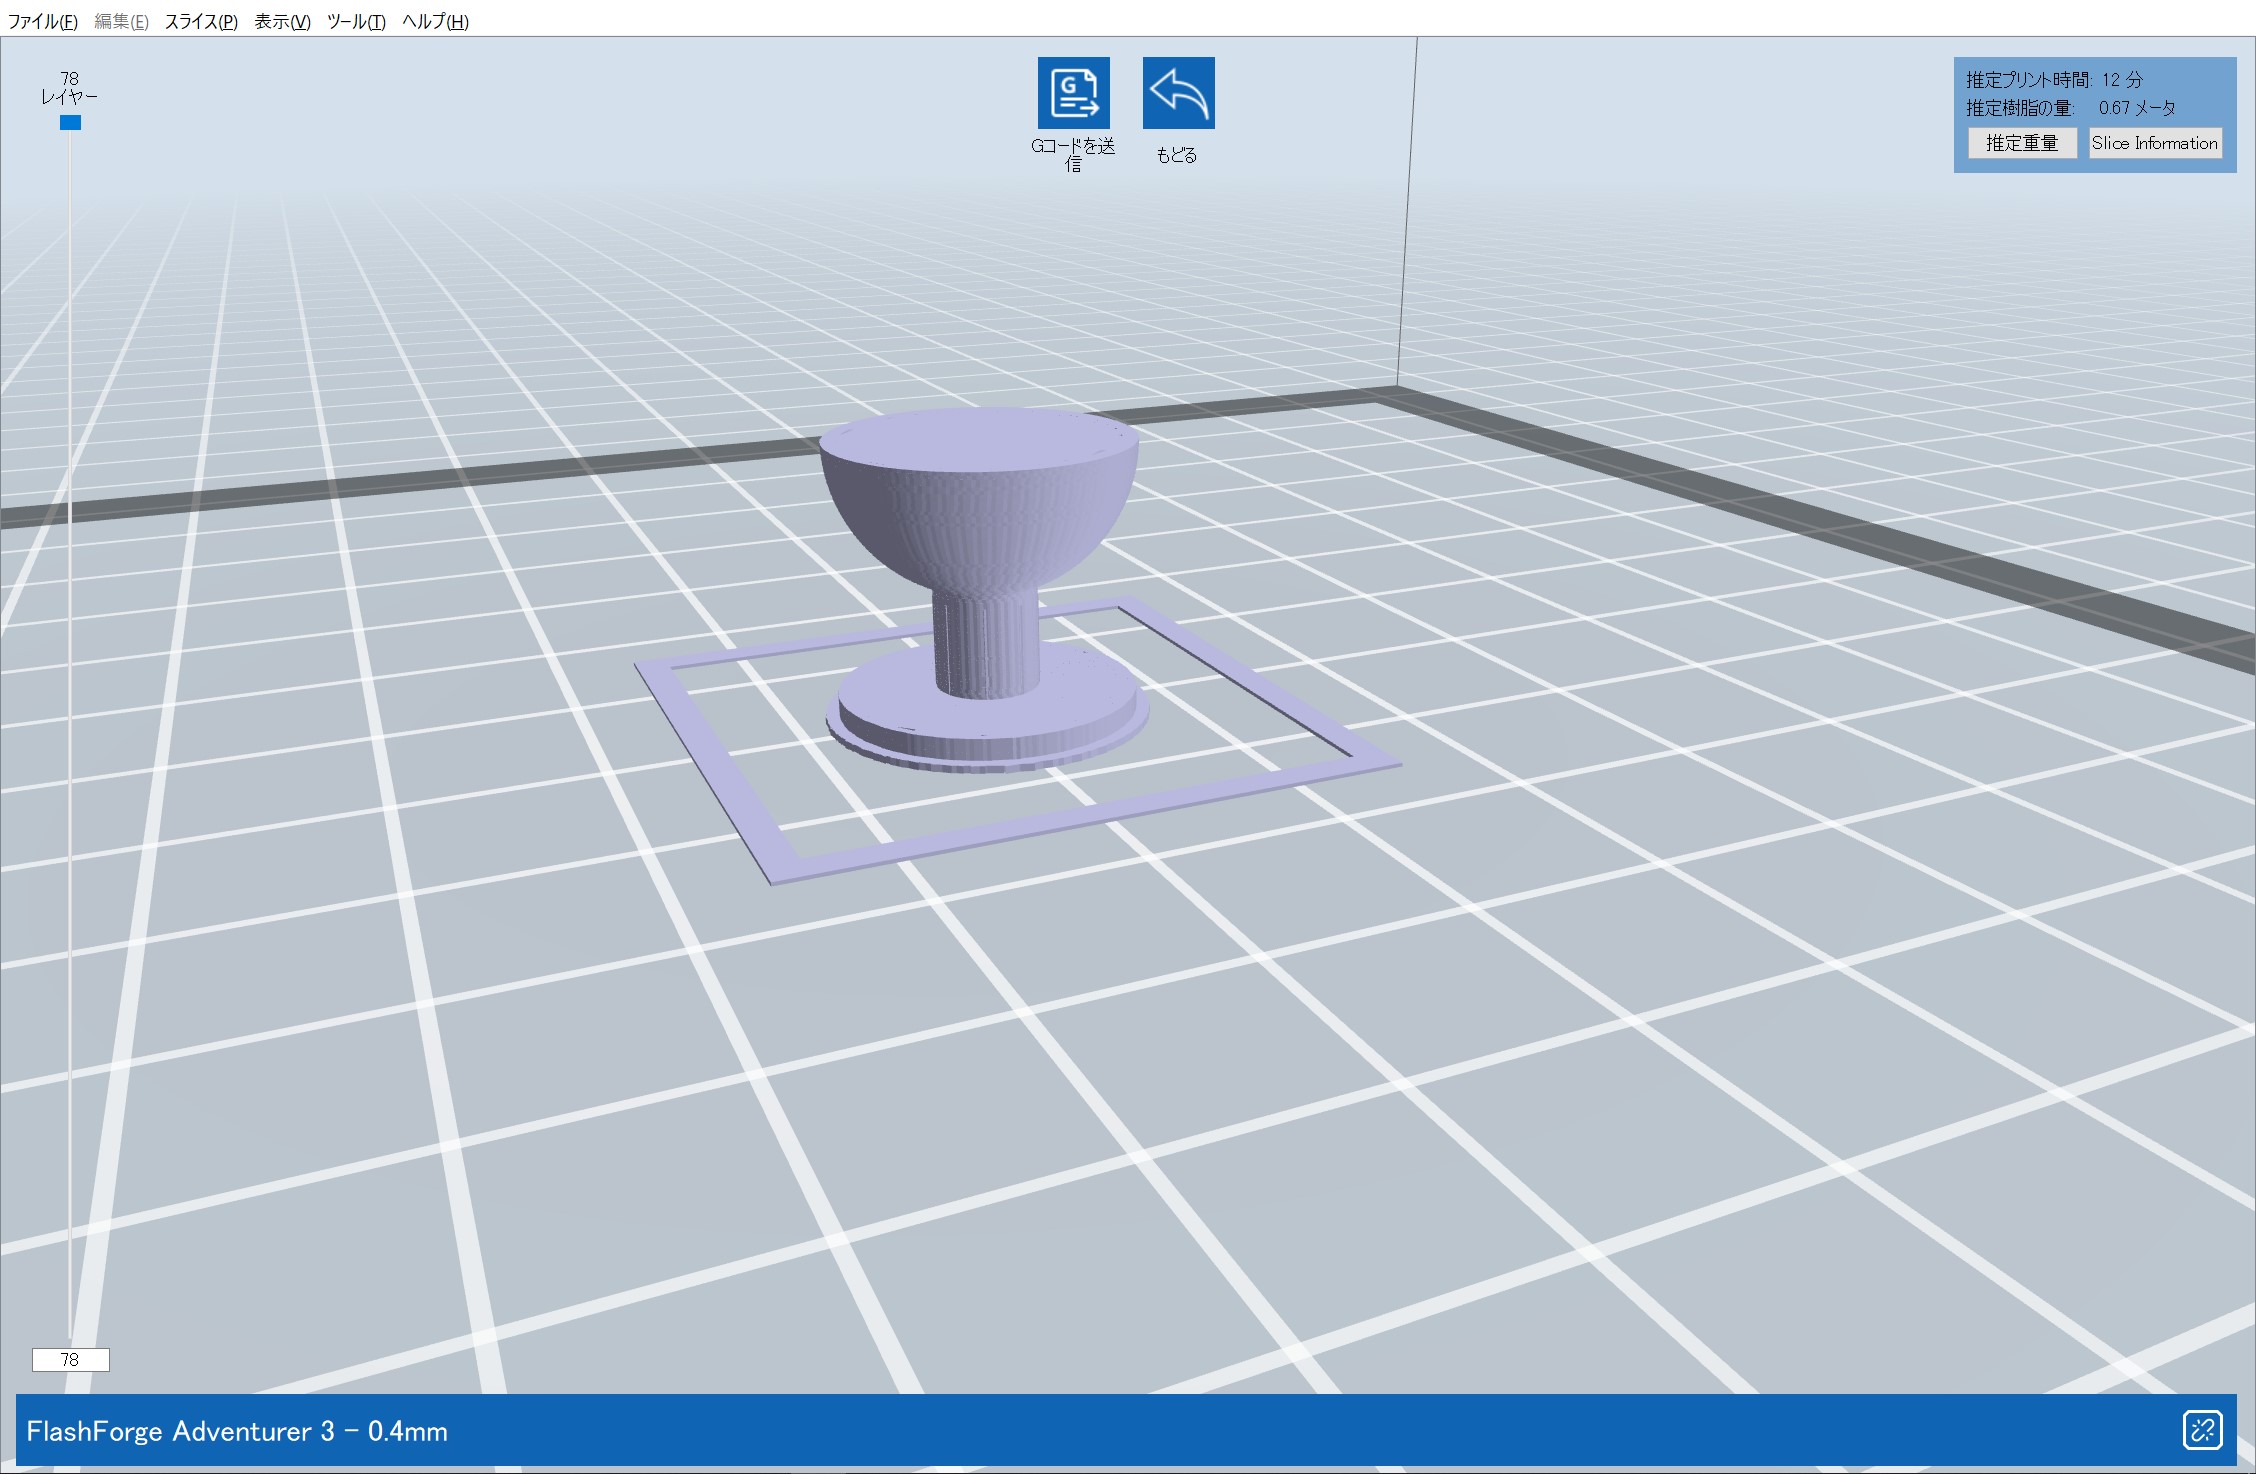Open the ツール(T) menu
This screenshot has width=2256, height=1474.
[356, 22]
